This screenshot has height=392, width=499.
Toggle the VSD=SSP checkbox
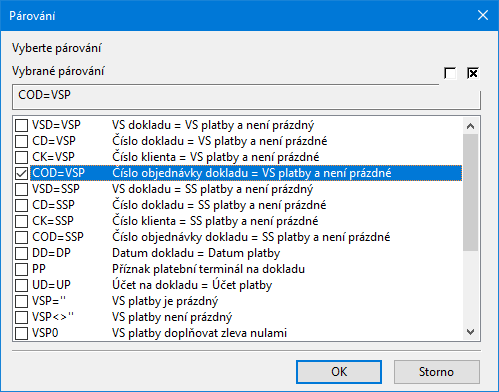tap(22, 190)
